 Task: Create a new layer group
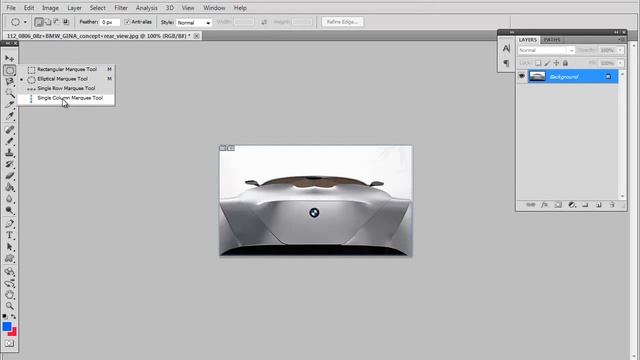coord(585,205)
